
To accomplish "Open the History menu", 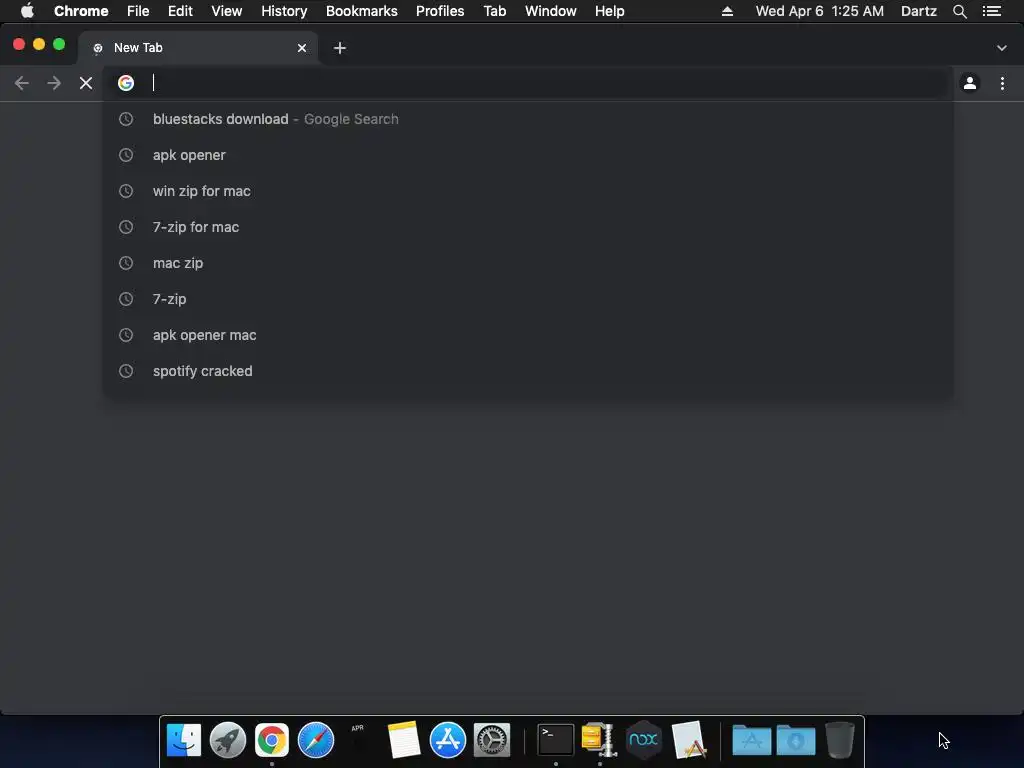I will point(284,11).
